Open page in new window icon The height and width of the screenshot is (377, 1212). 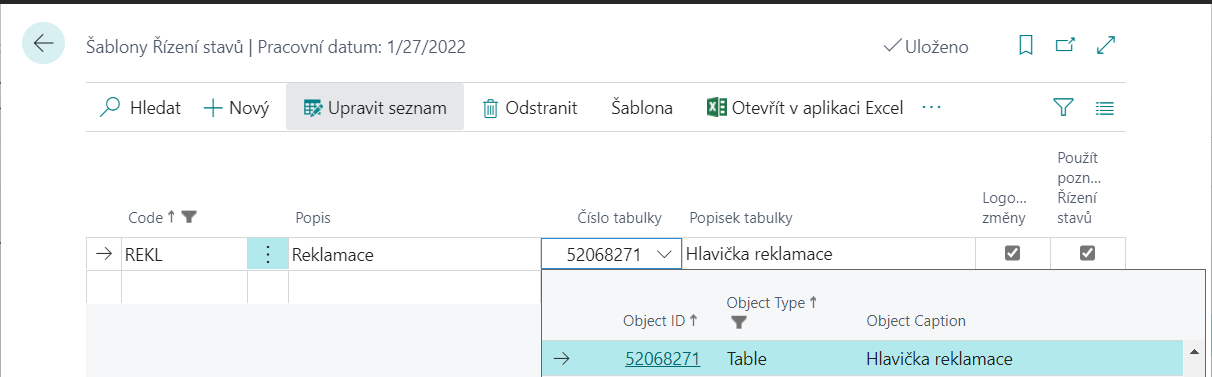1065,45
